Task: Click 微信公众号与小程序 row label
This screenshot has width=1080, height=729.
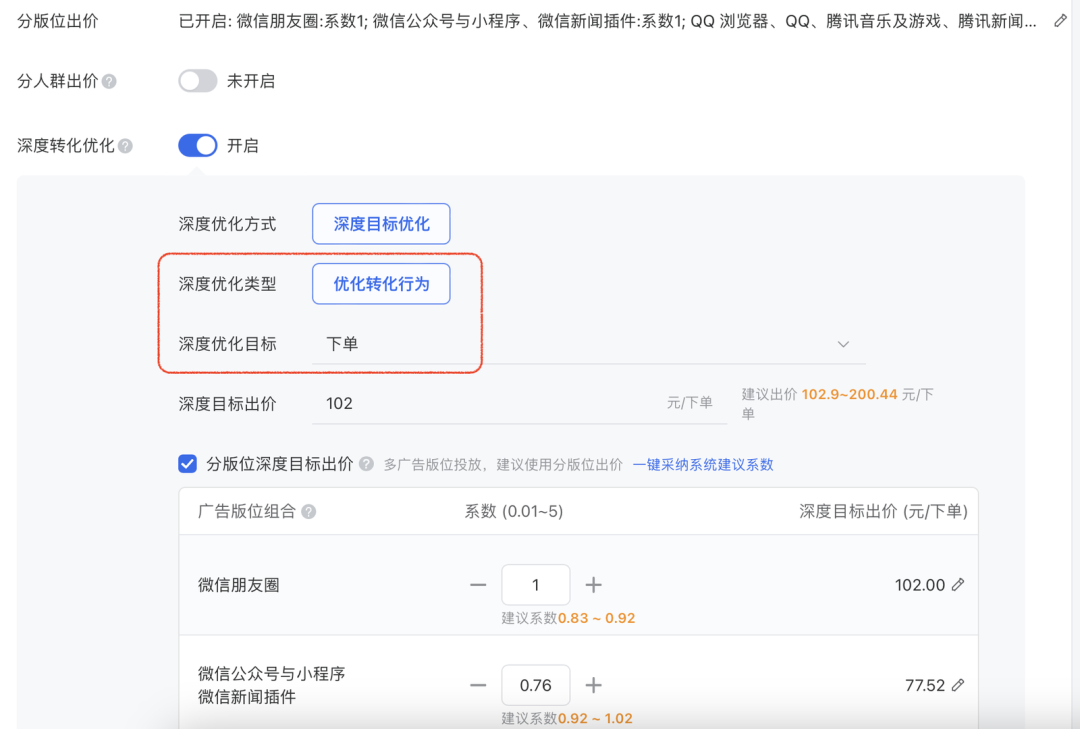Action: (x=271, y=674)
